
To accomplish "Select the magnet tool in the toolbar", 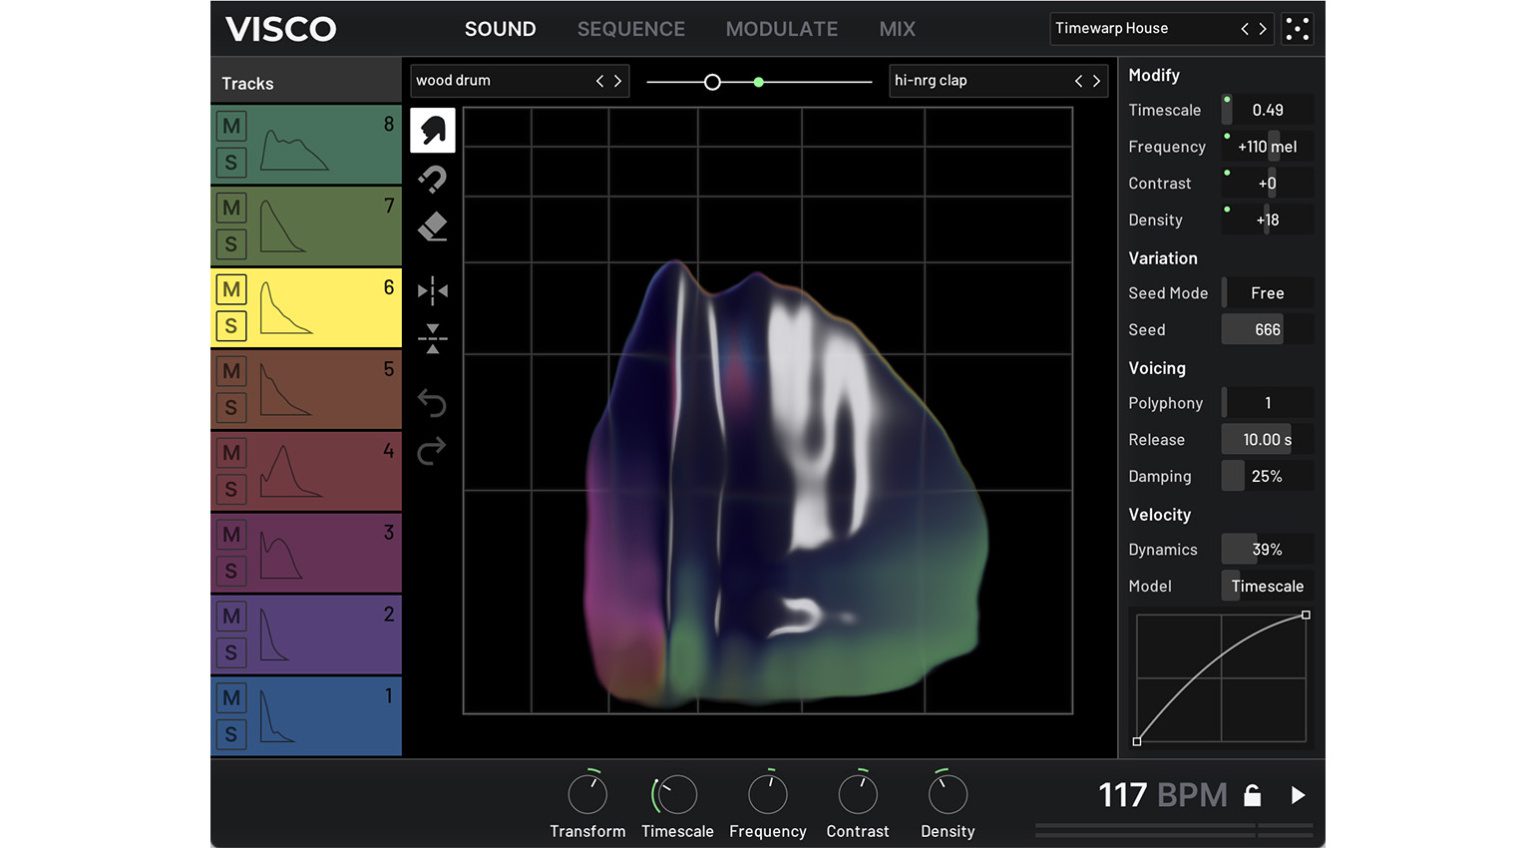I will tap(432, 179).
